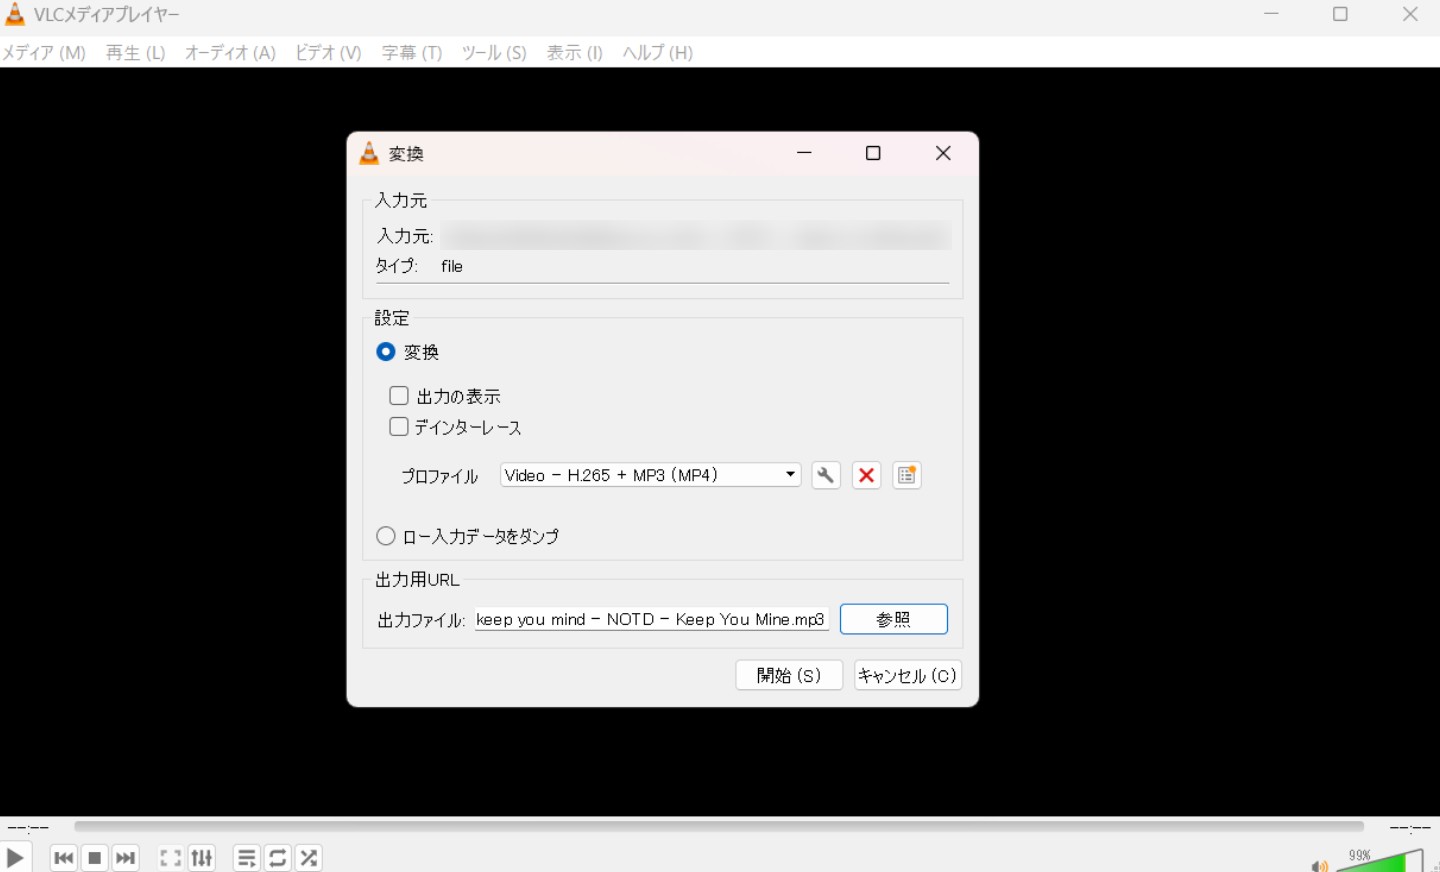Open オーディオ (A) menu
The image size is (1440, 872).
coord(230,53)
